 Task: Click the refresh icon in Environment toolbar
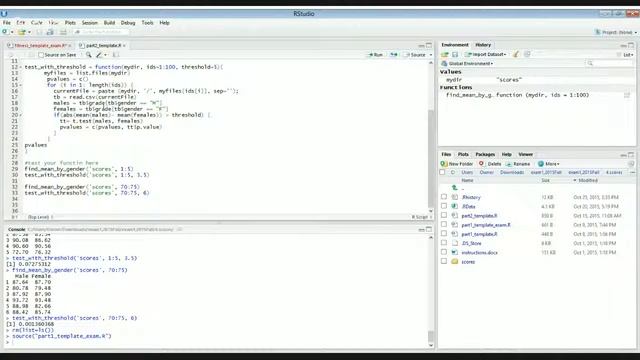click(x=527, y=54)
